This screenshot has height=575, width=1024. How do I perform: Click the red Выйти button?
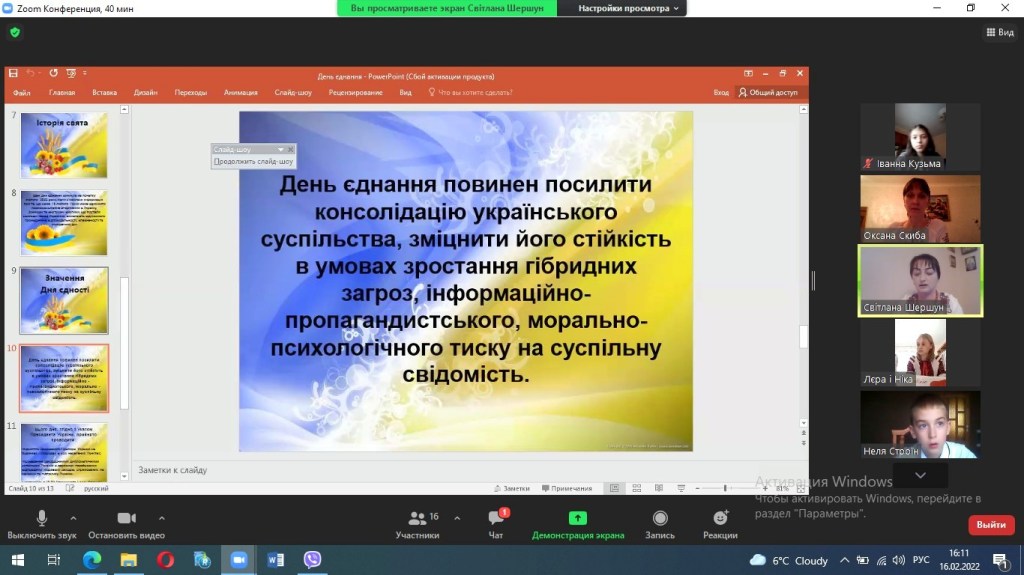pyautogui.click(x=991, y=525)
